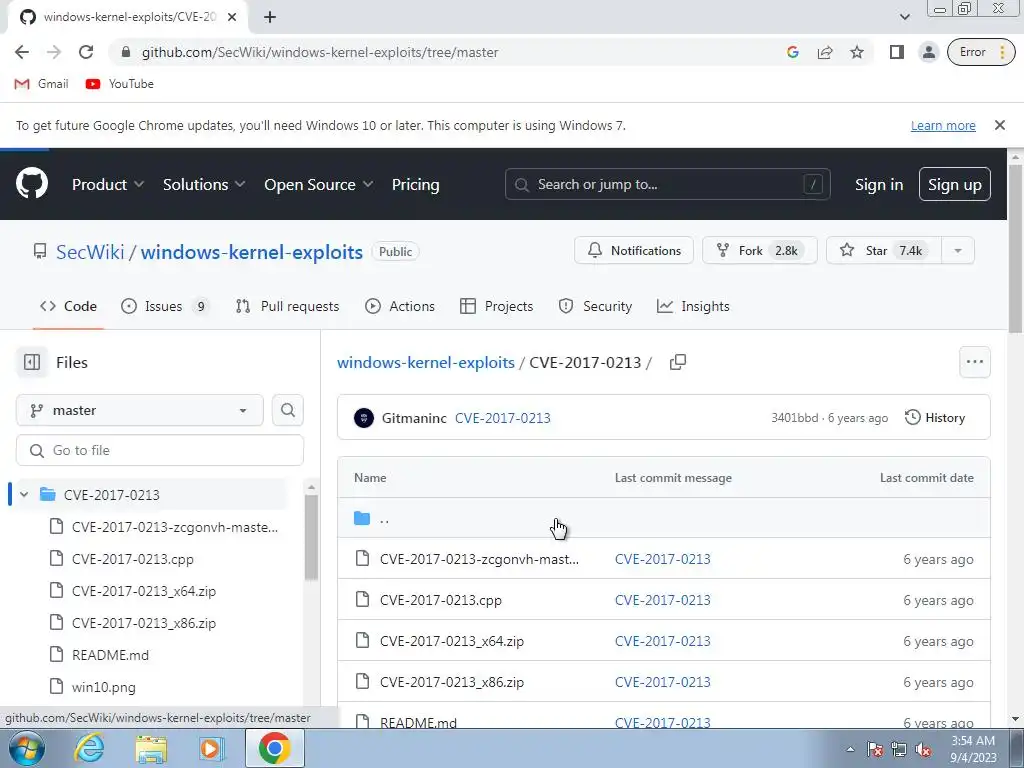Open windows-kernel-exploits breadcrumb link
Screen dimensions: 1024x768
(426, 362)
